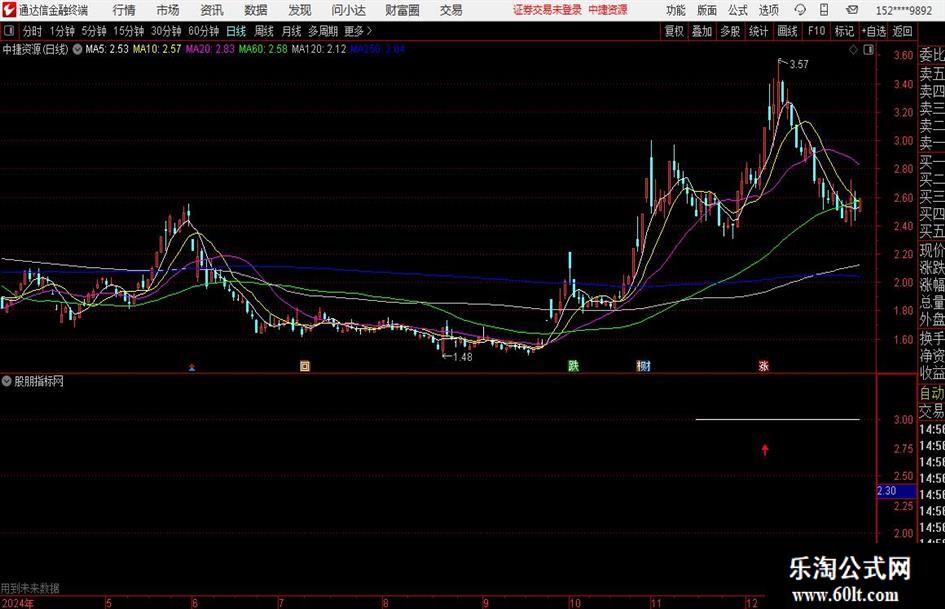Viewport: 945px width, 609px height.
Task: Click the 回 event marker on chart
Action: [x=305, y=365]
